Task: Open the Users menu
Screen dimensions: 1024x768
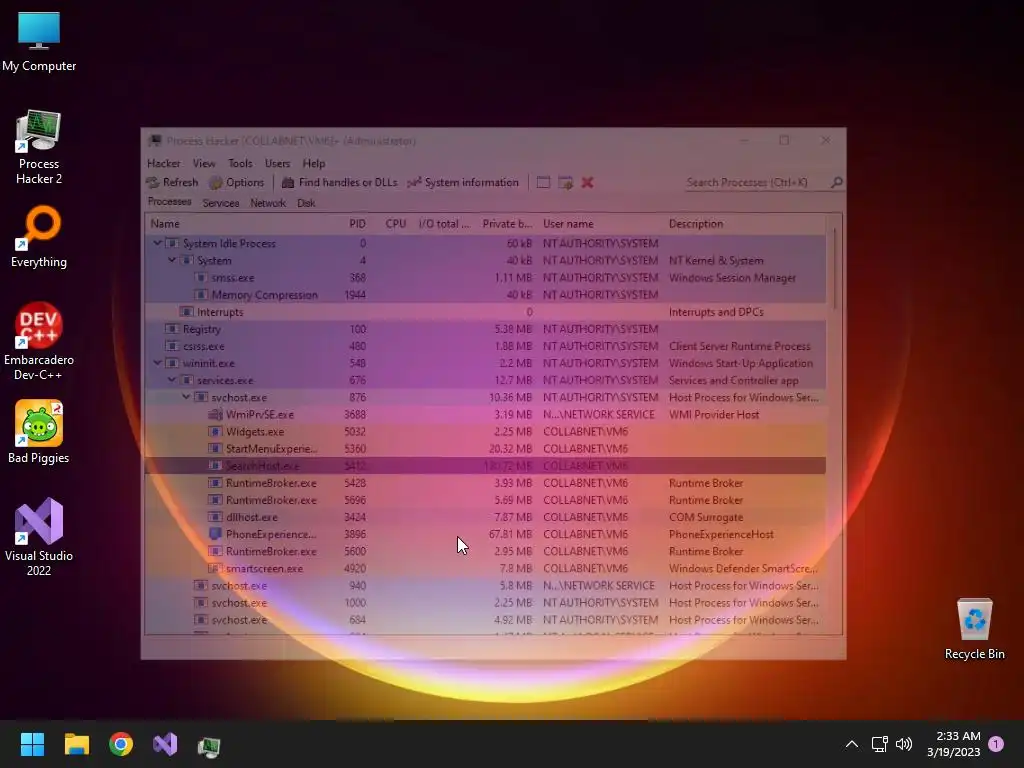Action: (x=277, y=163)
